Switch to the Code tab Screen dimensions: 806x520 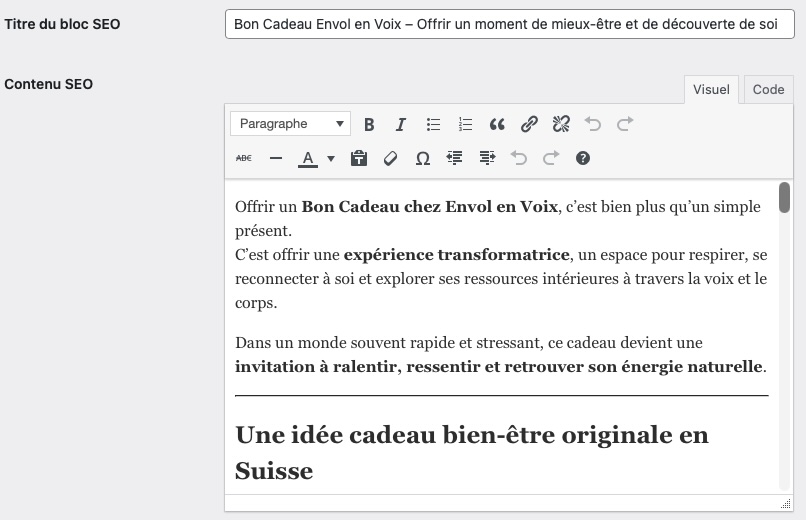768,89
